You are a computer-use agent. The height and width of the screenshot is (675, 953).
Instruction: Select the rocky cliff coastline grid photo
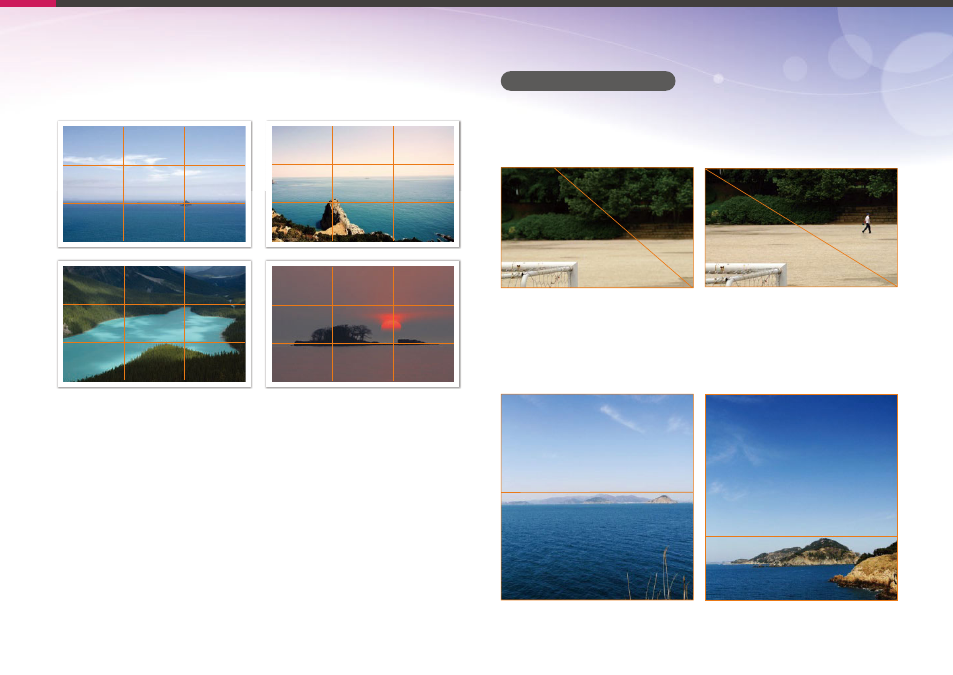pos(363,184)
